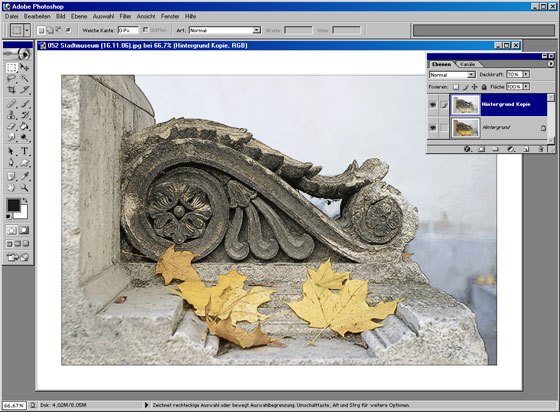Open the Filter menu
560x412 pixels.
tap(125, 16)
